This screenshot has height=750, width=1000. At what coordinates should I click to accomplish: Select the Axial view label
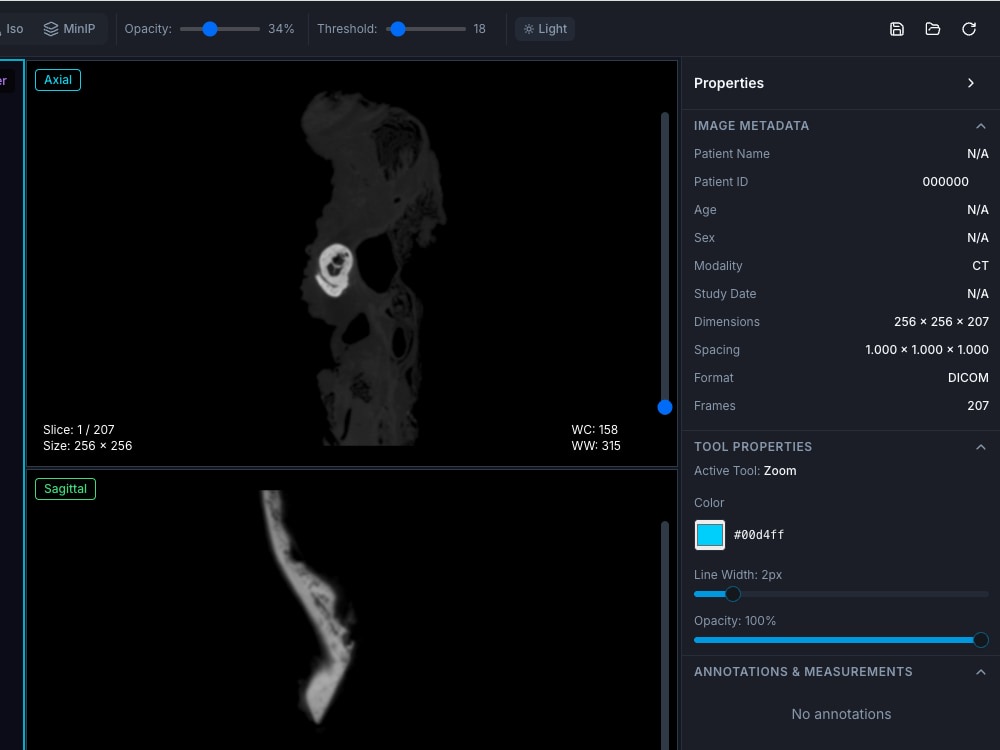point(58,80)
